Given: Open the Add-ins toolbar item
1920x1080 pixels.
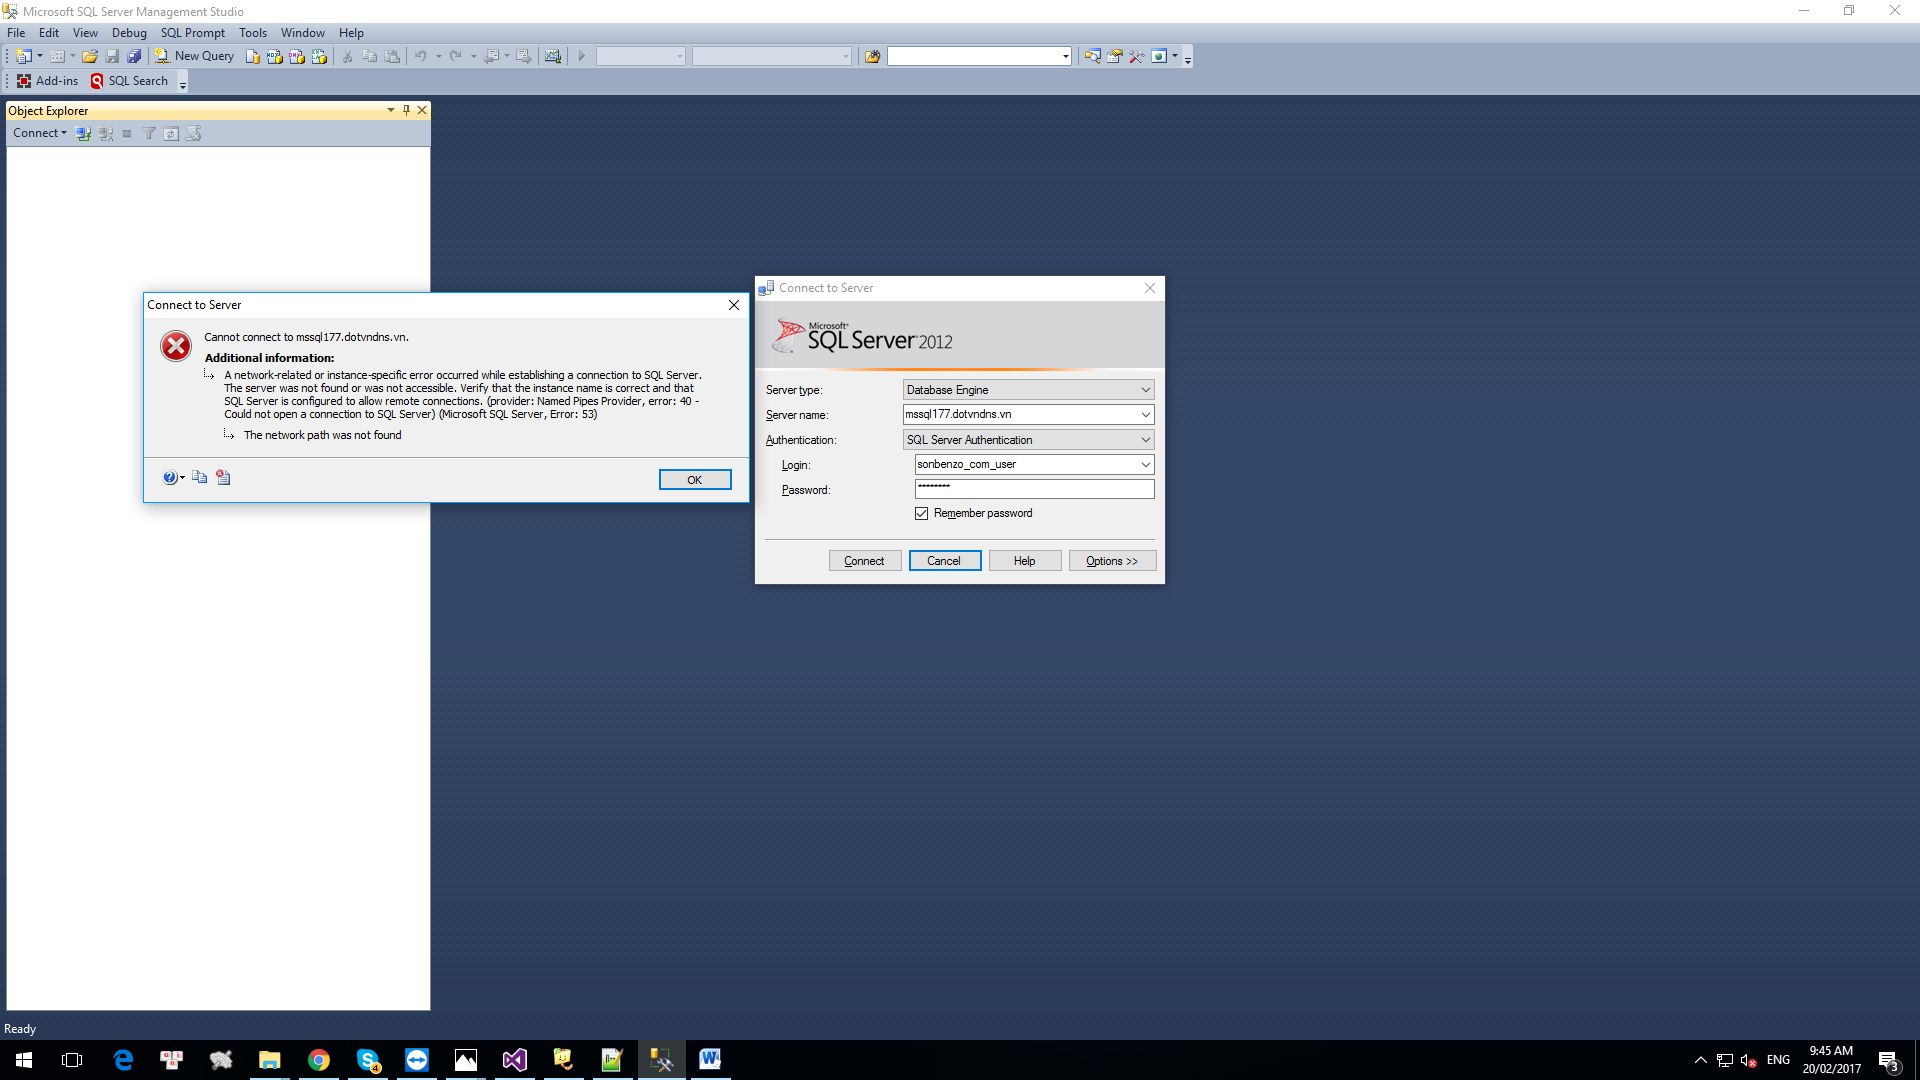Looking at the screenshot, I should click(47, 81).
